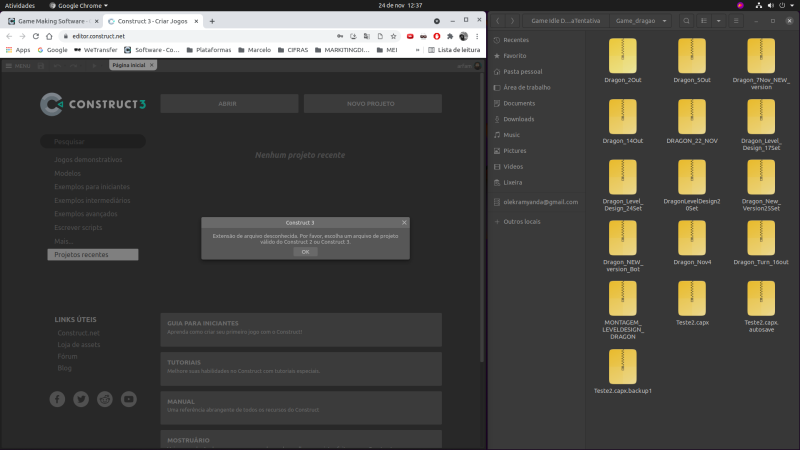The width and height of the screenshot is (800, 450).
Task: Toggle list view in file manager
Action: coord(704,21)
